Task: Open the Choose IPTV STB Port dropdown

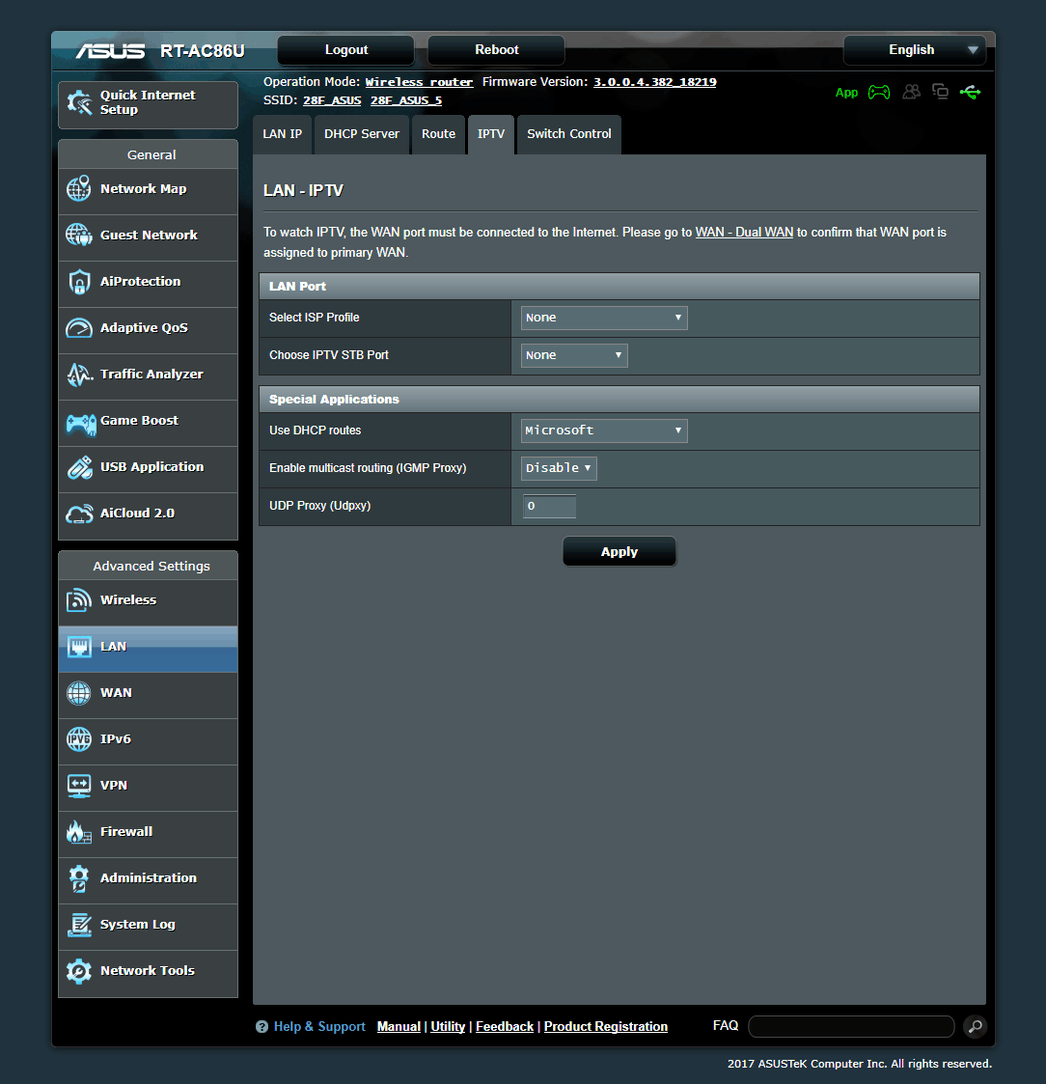Action: tap(574, 355)
